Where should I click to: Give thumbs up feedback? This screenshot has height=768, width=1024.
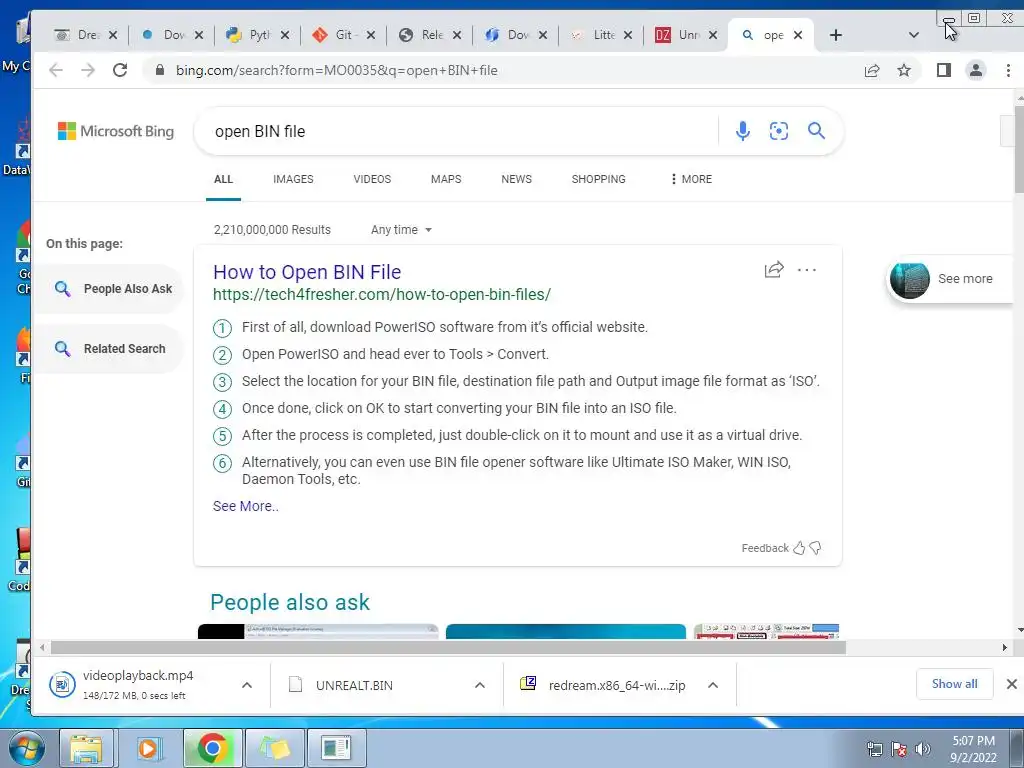point(799,548)
